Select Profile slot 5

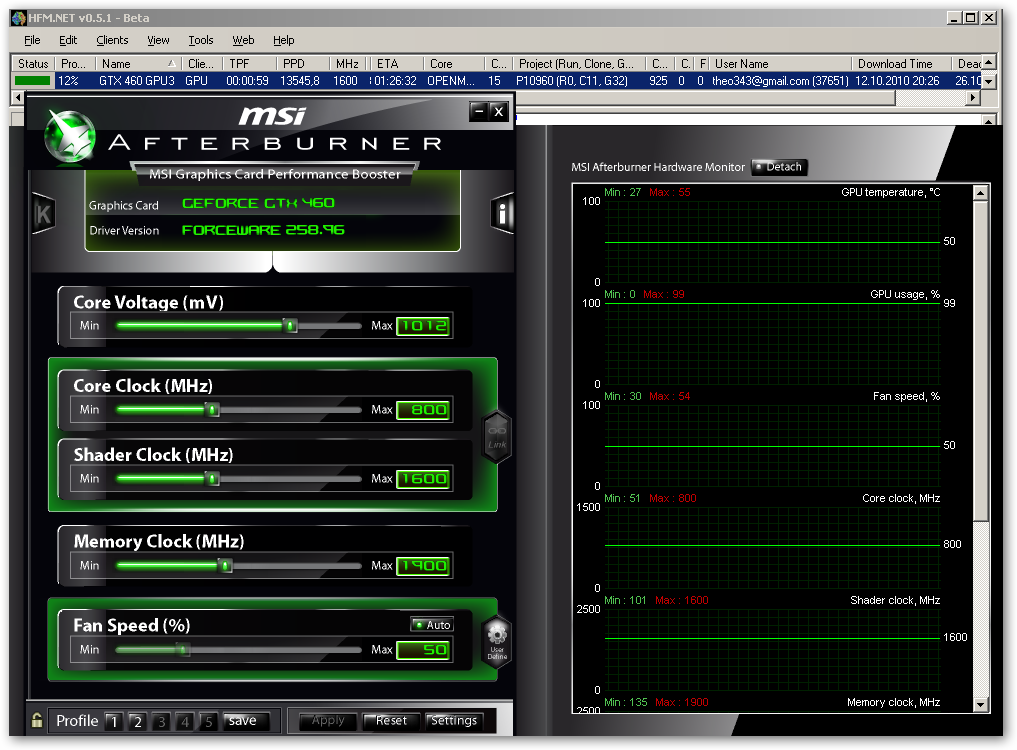tap(209, 721)
